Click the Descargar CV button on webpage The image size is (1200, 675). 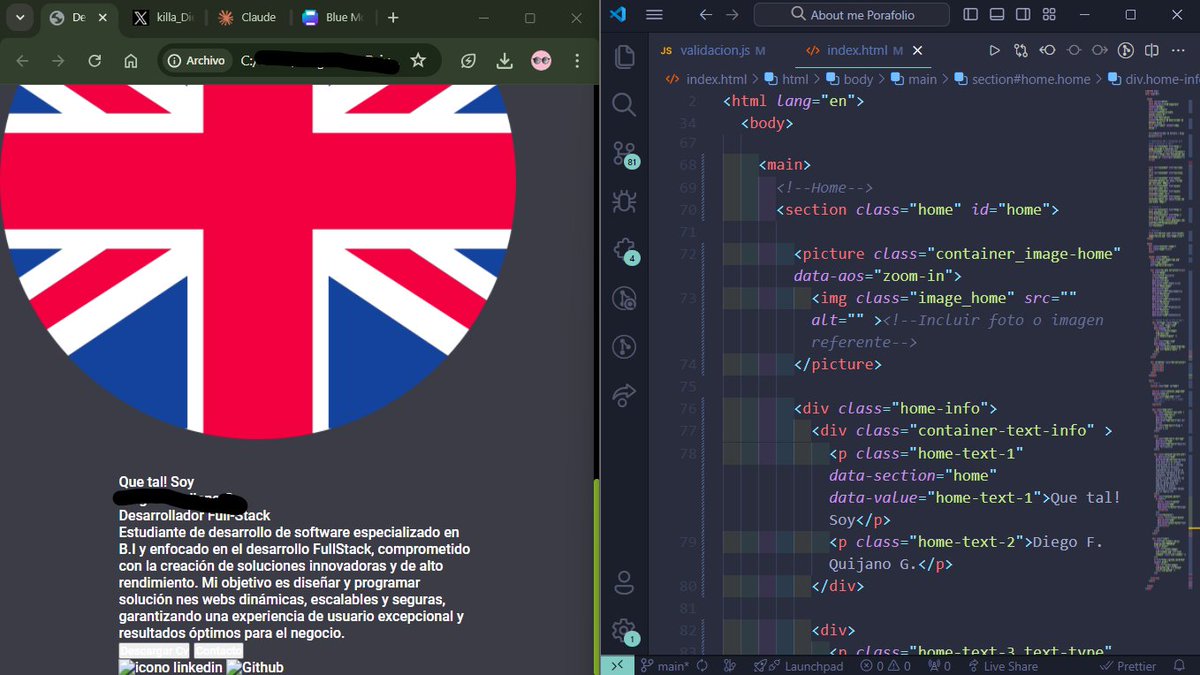click(x=154, y=651)
